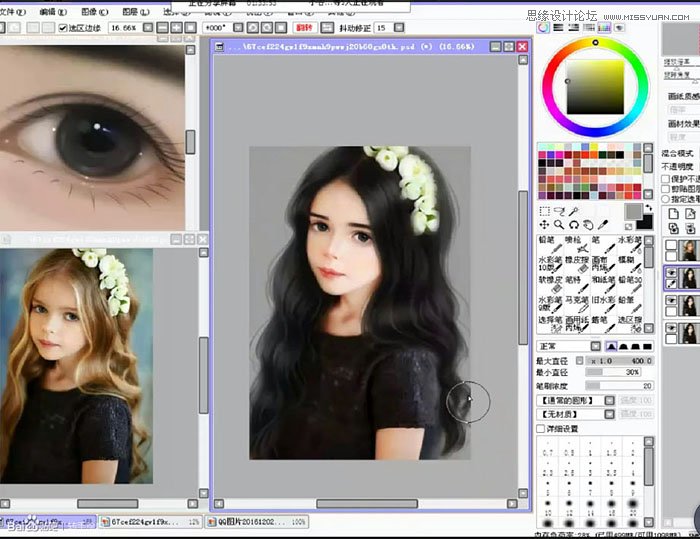The height and width of the screenshot is (539, 700).
Task: Choose the 选择笔 selection pen
Action: pos(550,324)
